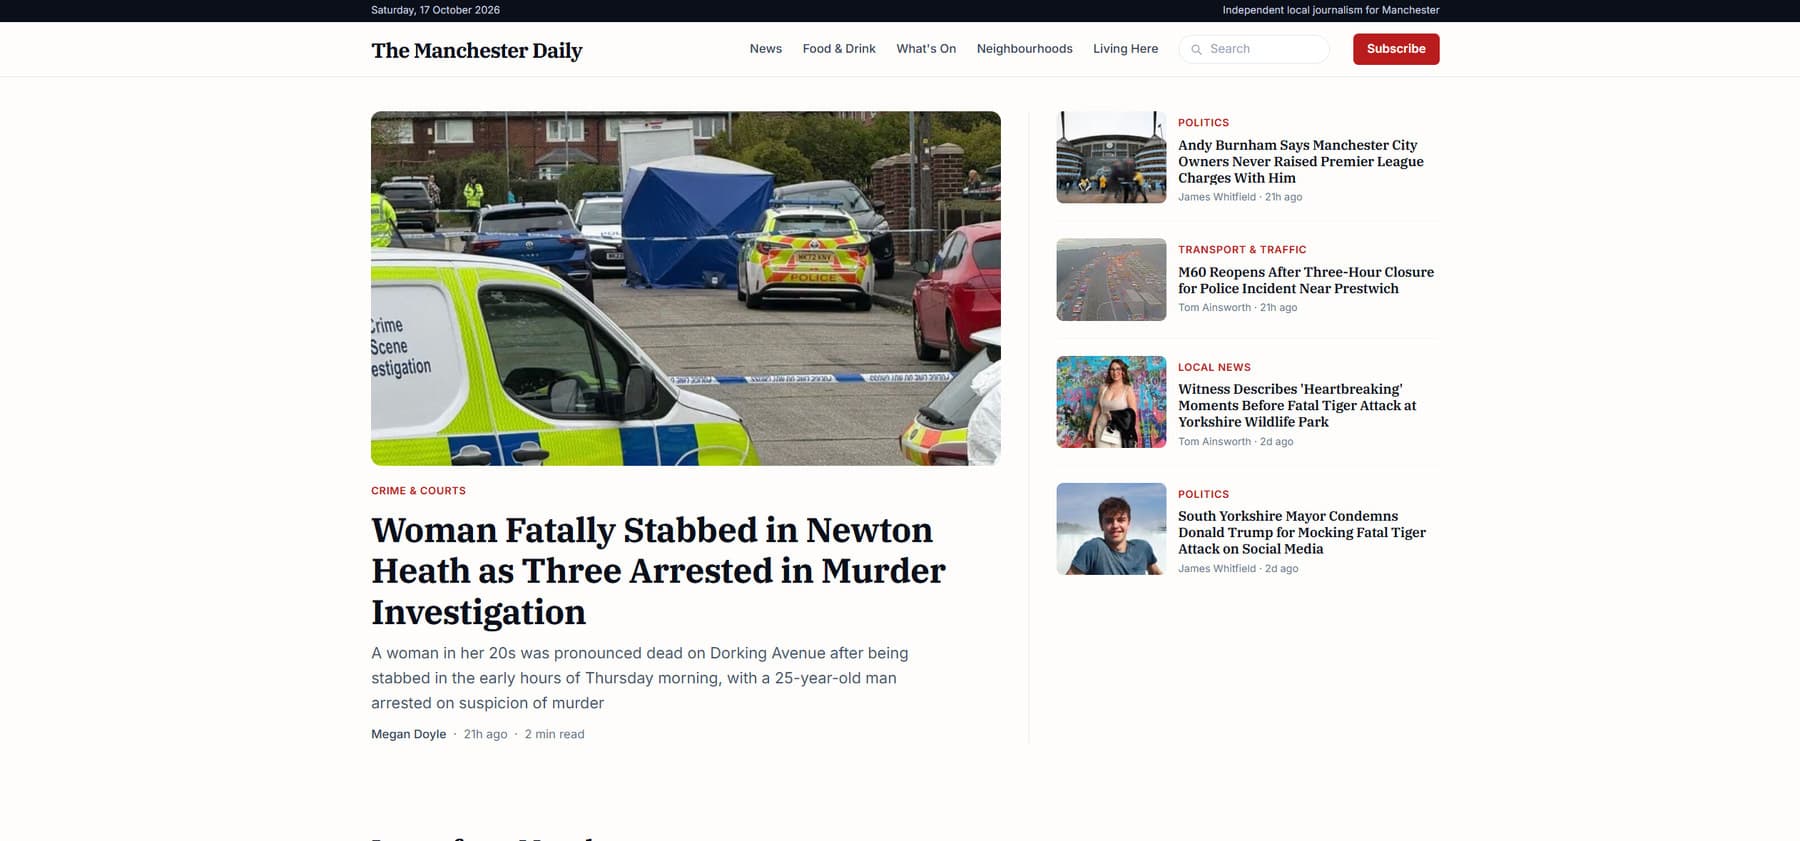Click the search magnifier icon

(1196, 49)
